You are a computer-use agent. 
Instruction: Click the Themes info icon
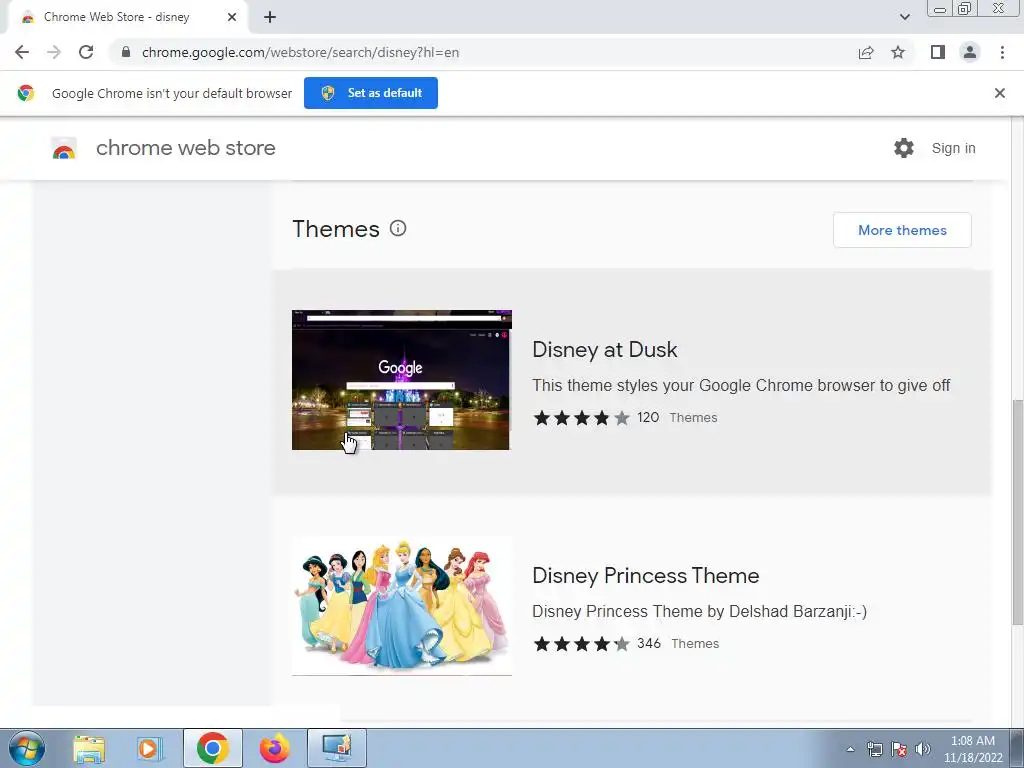click(x=398, y=229)
